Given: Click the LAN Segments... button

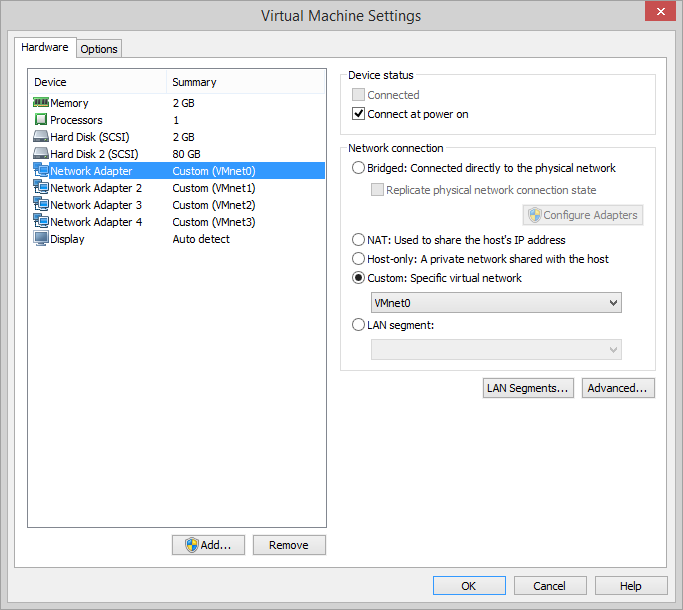Looking at the screenshot, I should point(528,388).
